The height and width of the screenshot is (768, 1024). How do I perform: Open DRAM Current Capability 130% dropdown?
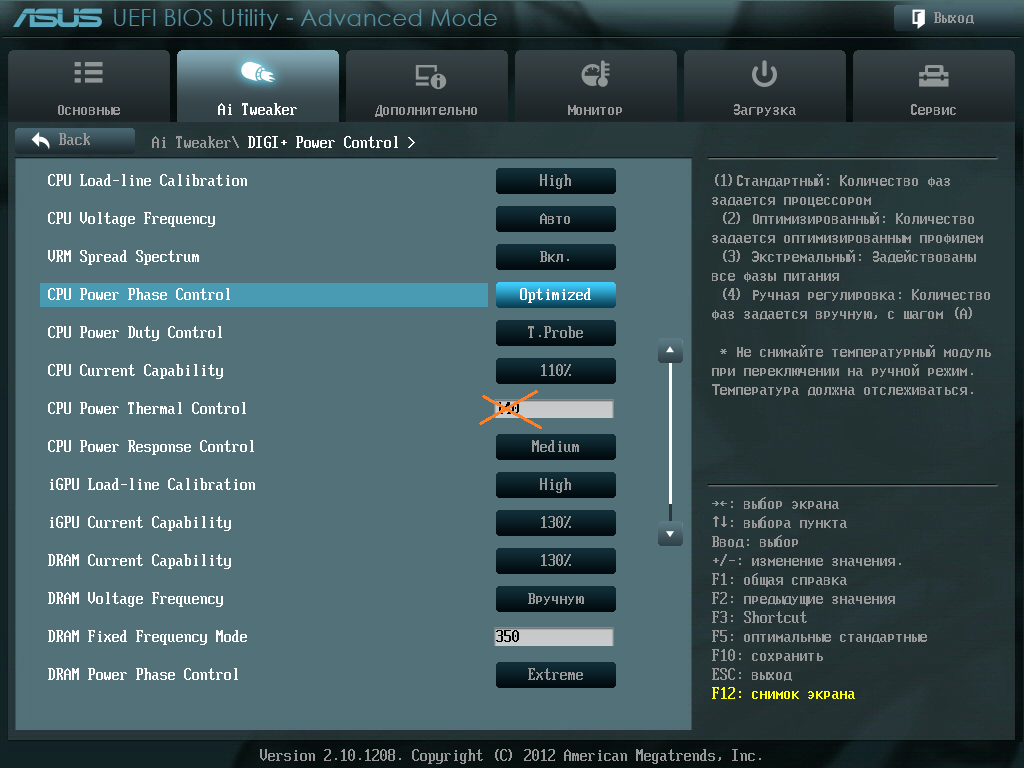(x=556, y=560)
